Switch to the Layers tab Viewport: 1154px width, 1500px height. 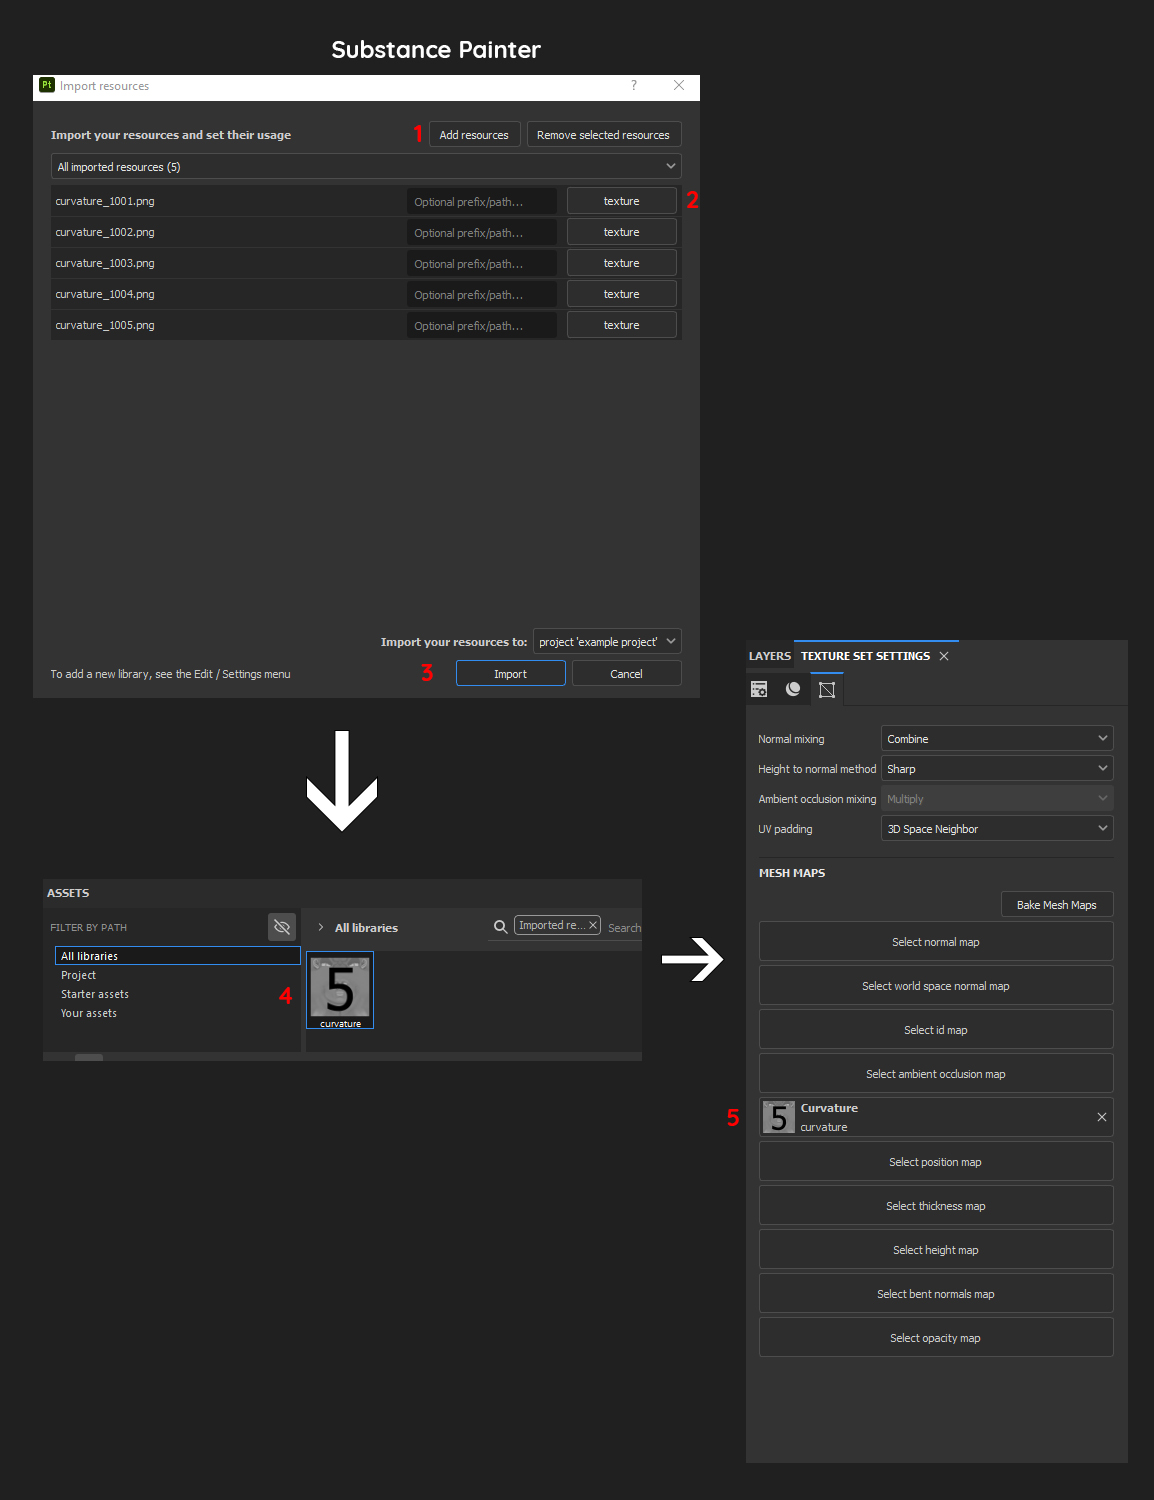(769, 656)
